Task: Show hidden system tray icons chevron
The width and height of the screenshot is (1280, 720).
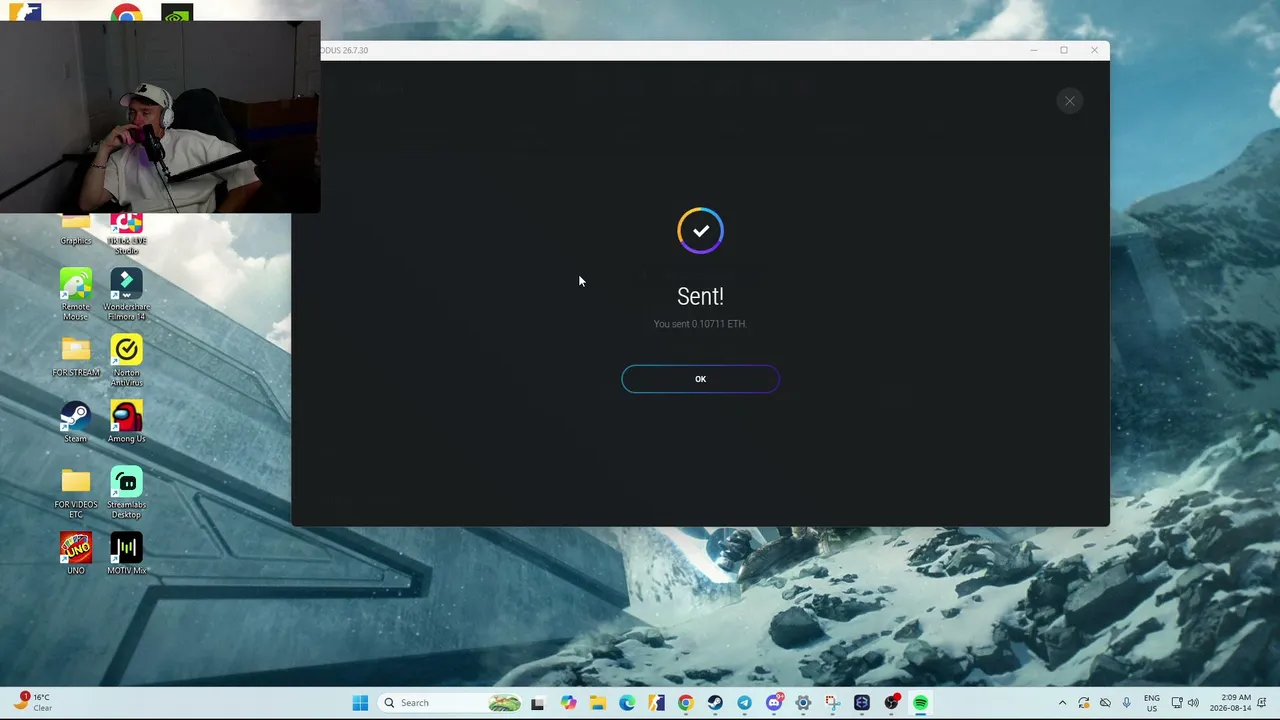Action: tap(1062, 703)
